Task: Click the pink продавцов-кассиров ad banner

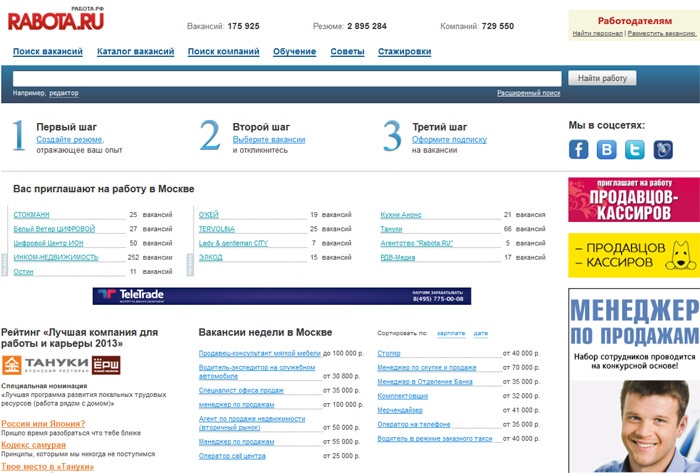Action: pos(634,199)
